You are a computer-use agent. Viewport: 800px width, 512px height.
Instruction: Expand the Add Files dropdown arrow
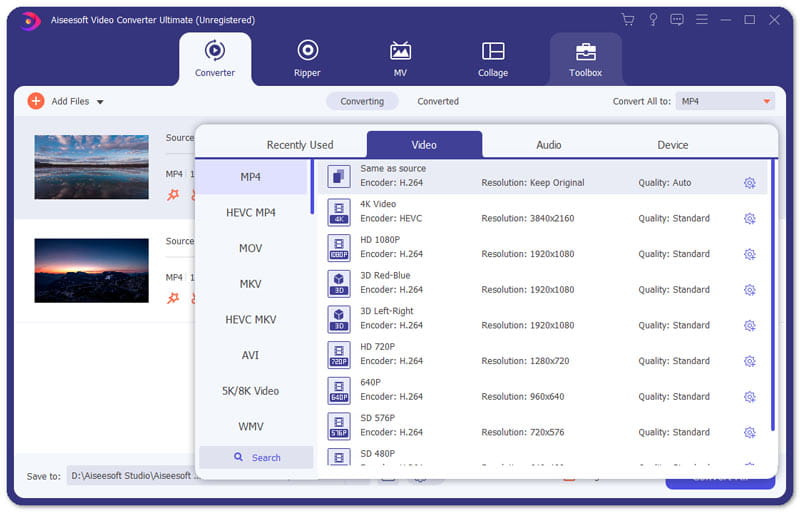pos(101,102)
